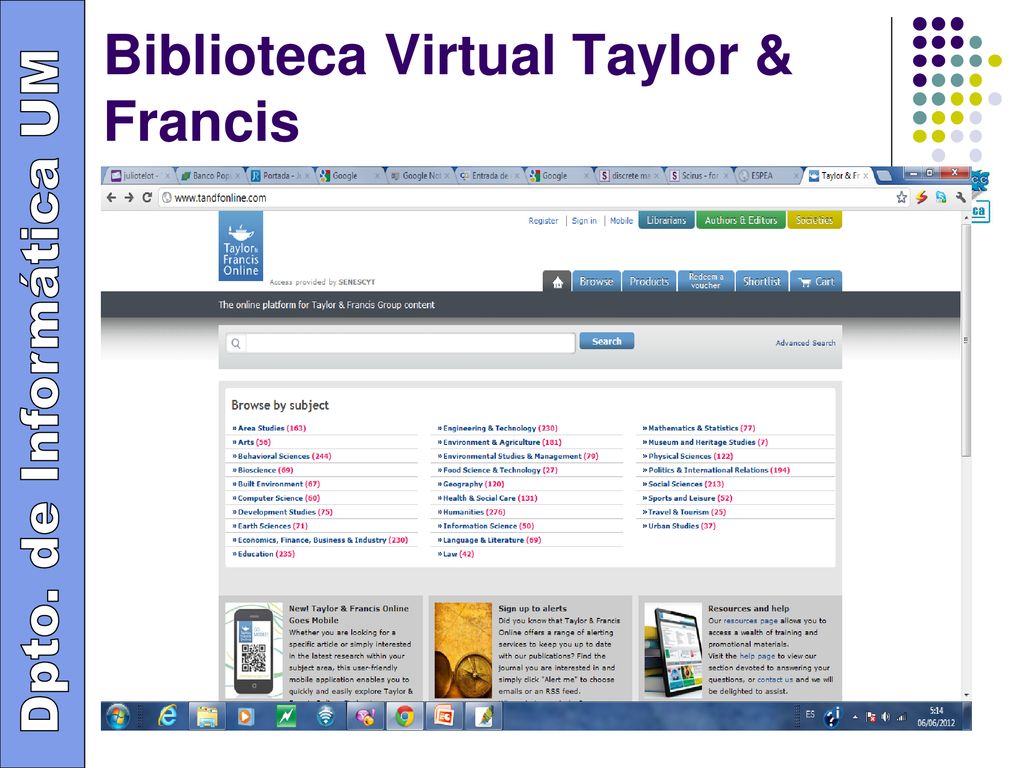1024x768 pixels.
Task: Browse the Law subject
Action: click(458, 554)
